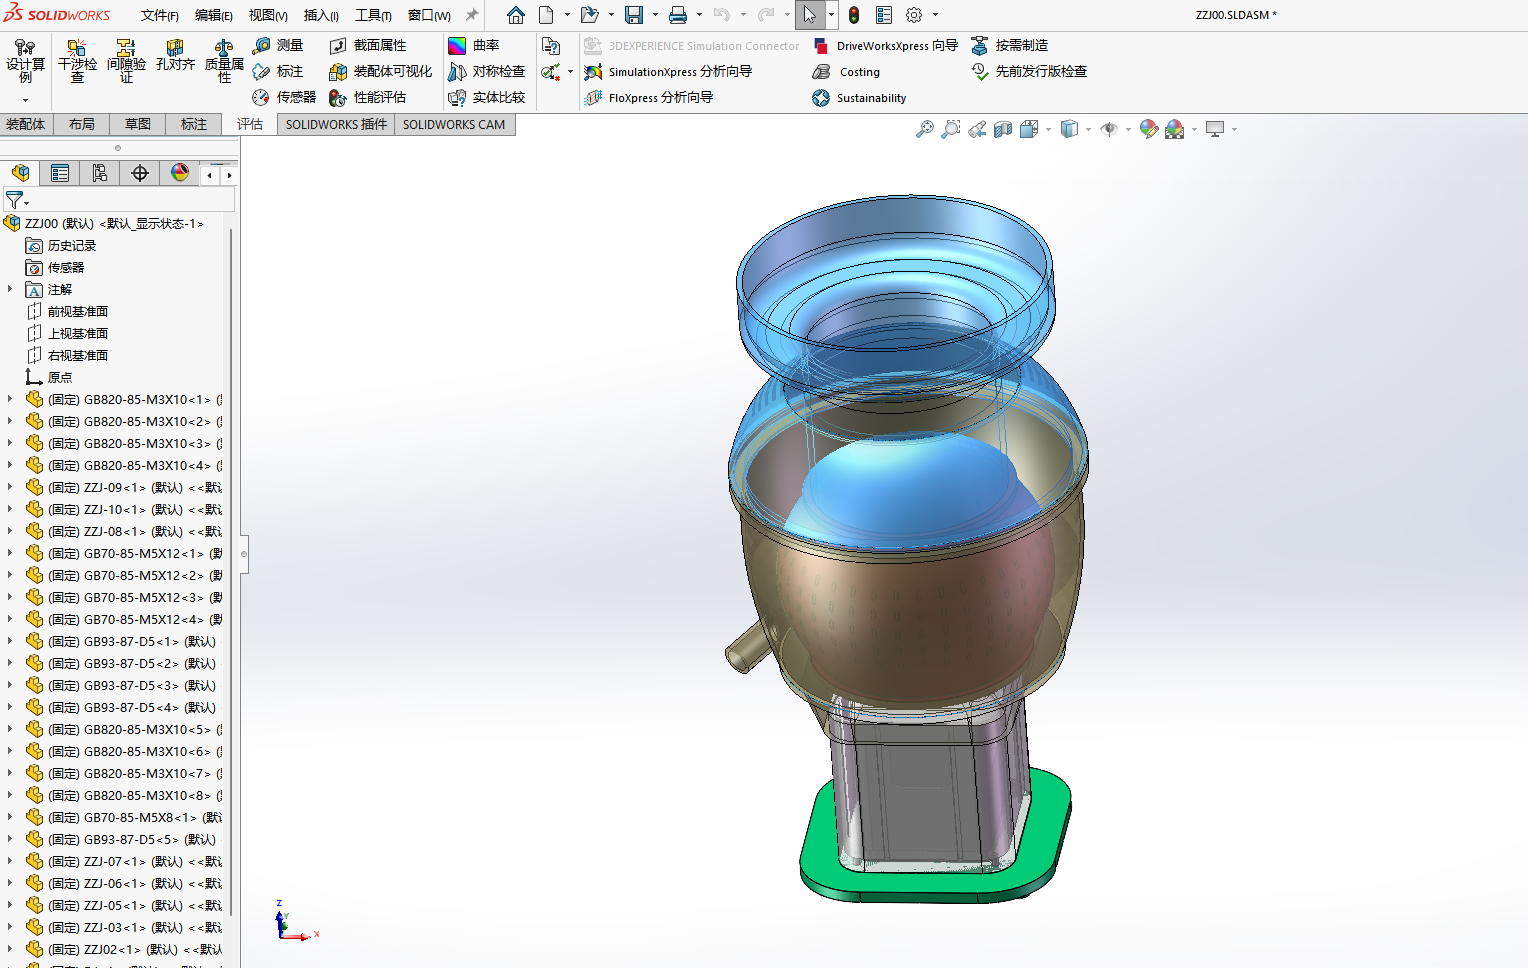1528x968 pixels.
Task: Open the 文件(F) menu
Action: pos(160,15)
